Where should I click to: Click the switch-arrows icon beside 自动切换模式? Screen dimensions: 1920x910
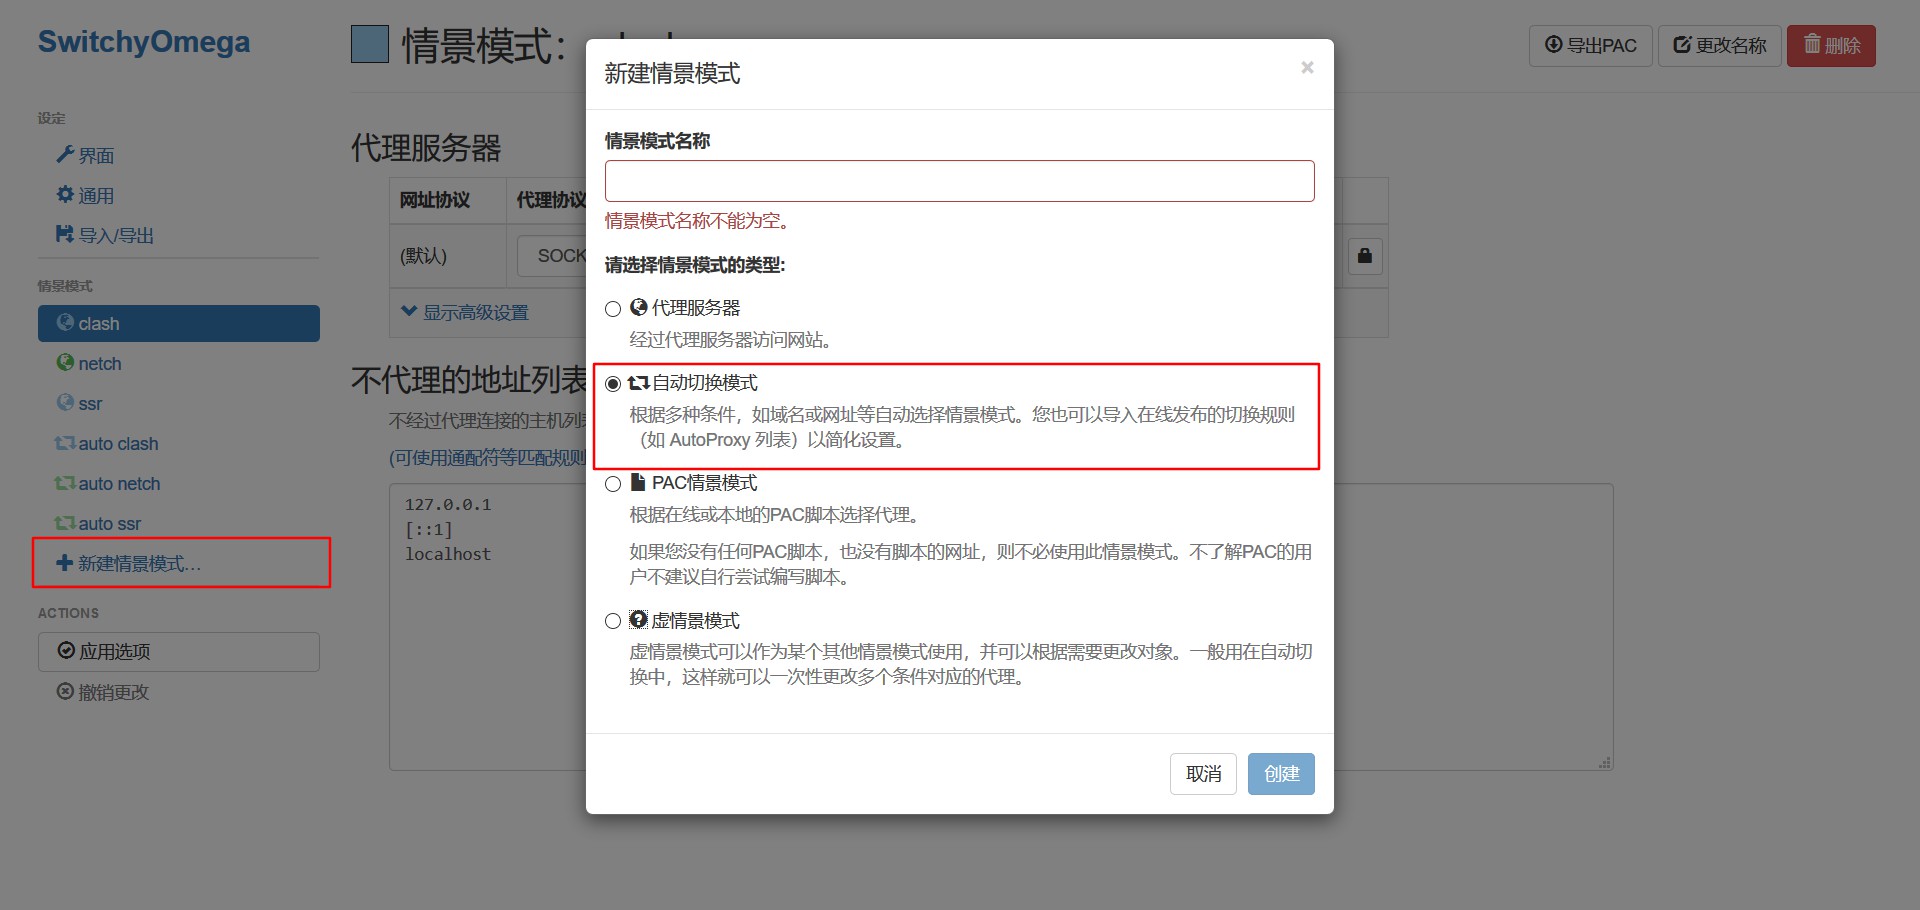coord(639,383)
